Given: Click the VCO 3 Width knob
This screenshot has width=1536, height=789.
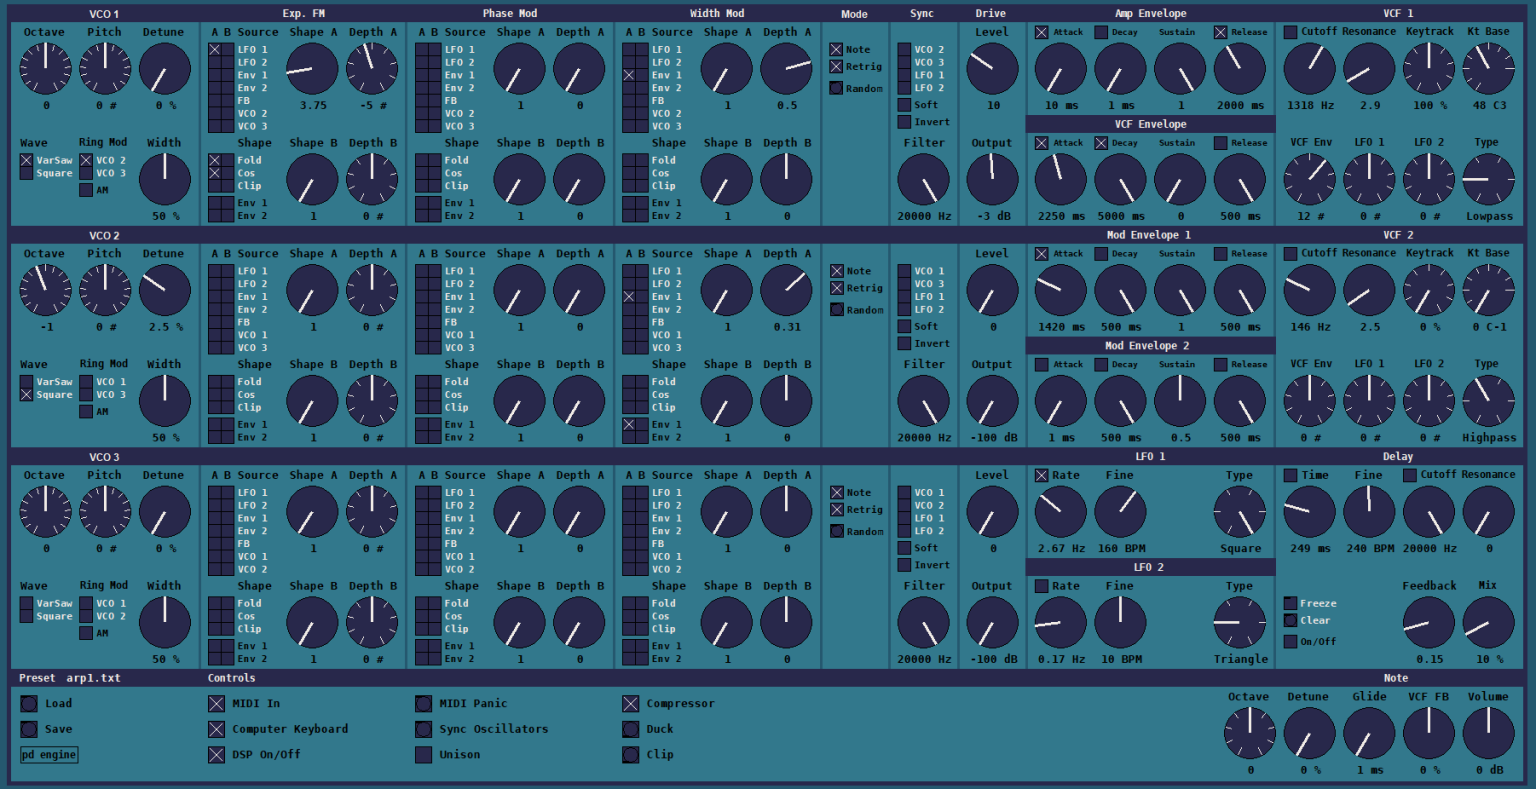Looking at the screenshot, I should [x=164, y=622].
